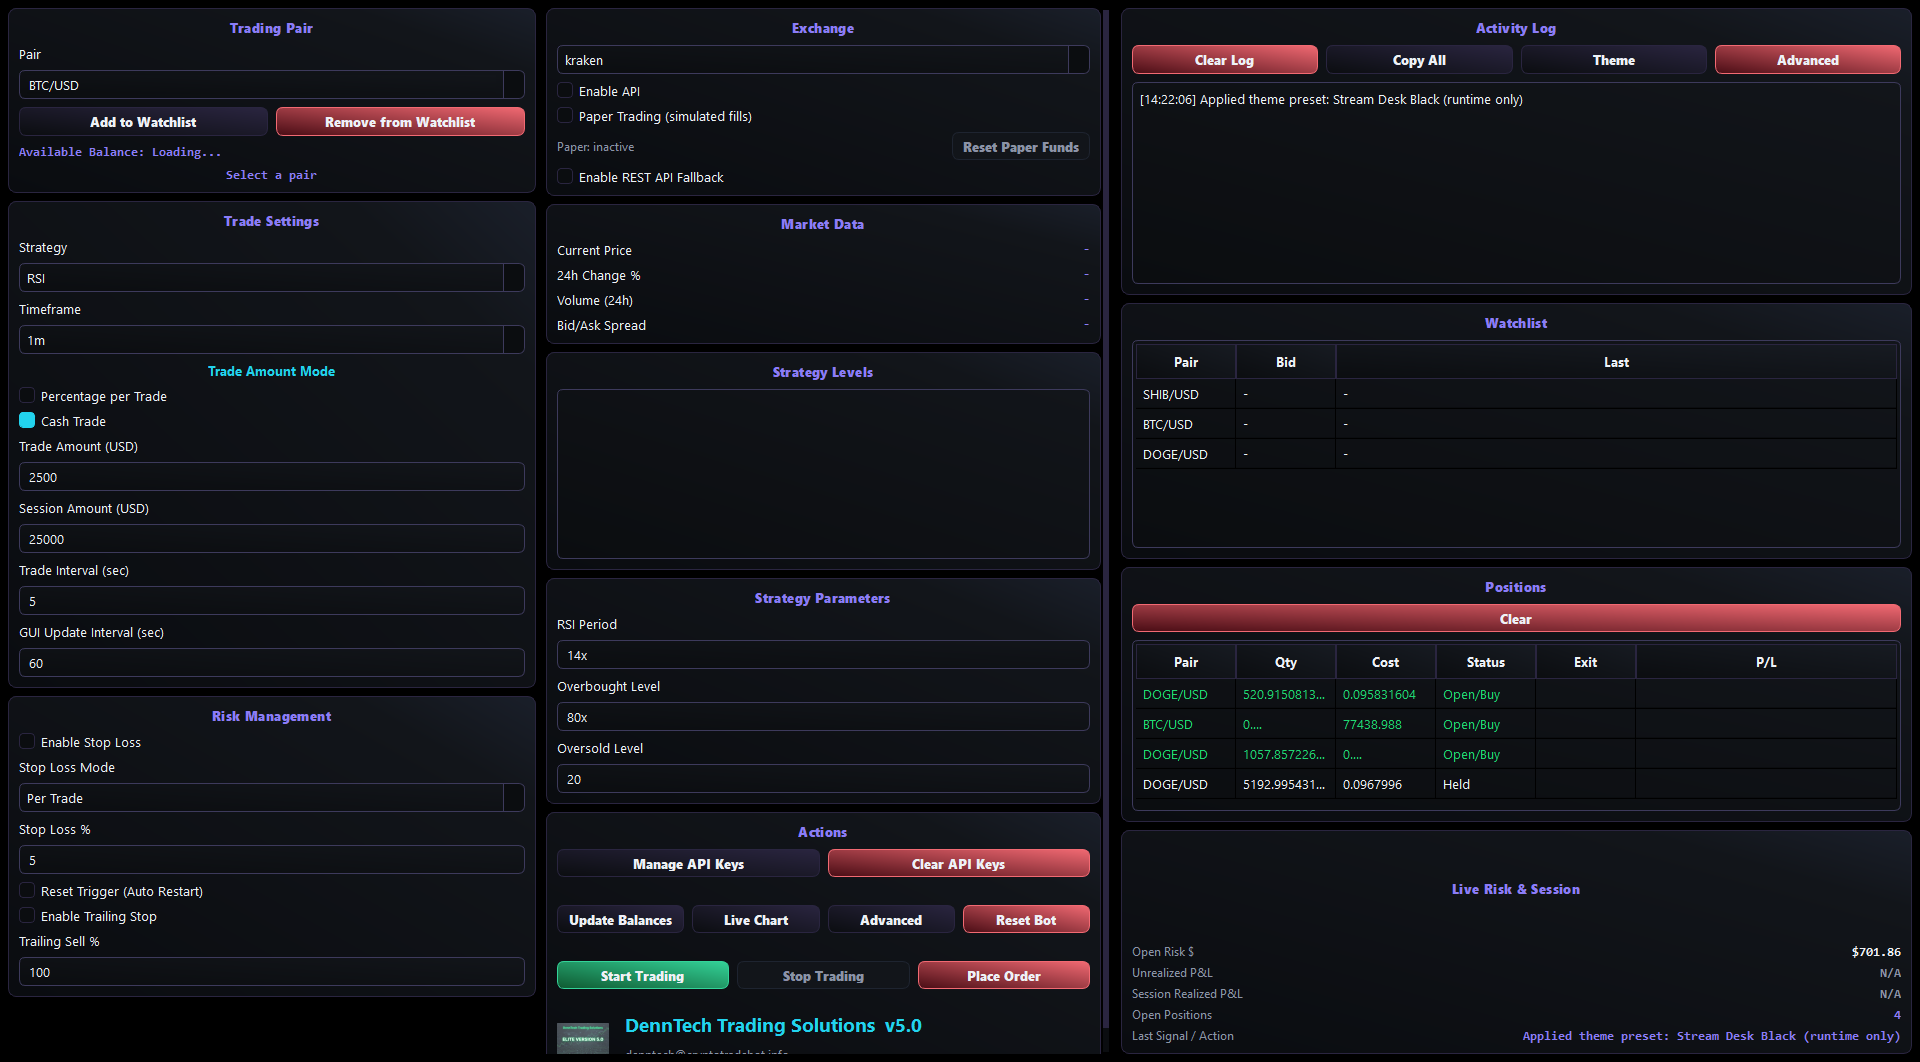This screenshot has width=1920, height=1062.
Task: Copy all activity log text
Action: (1419, 60)
